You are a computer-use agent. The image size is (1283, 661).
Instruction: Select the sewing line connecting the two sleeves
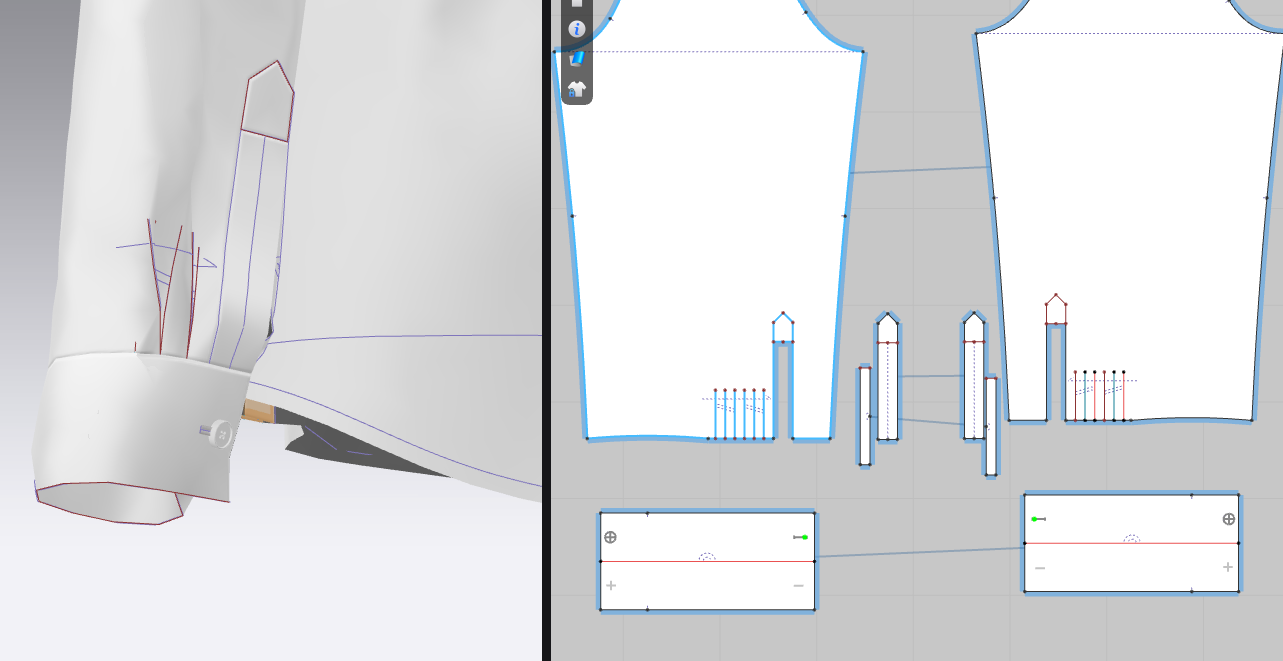[x=920, y=170]
